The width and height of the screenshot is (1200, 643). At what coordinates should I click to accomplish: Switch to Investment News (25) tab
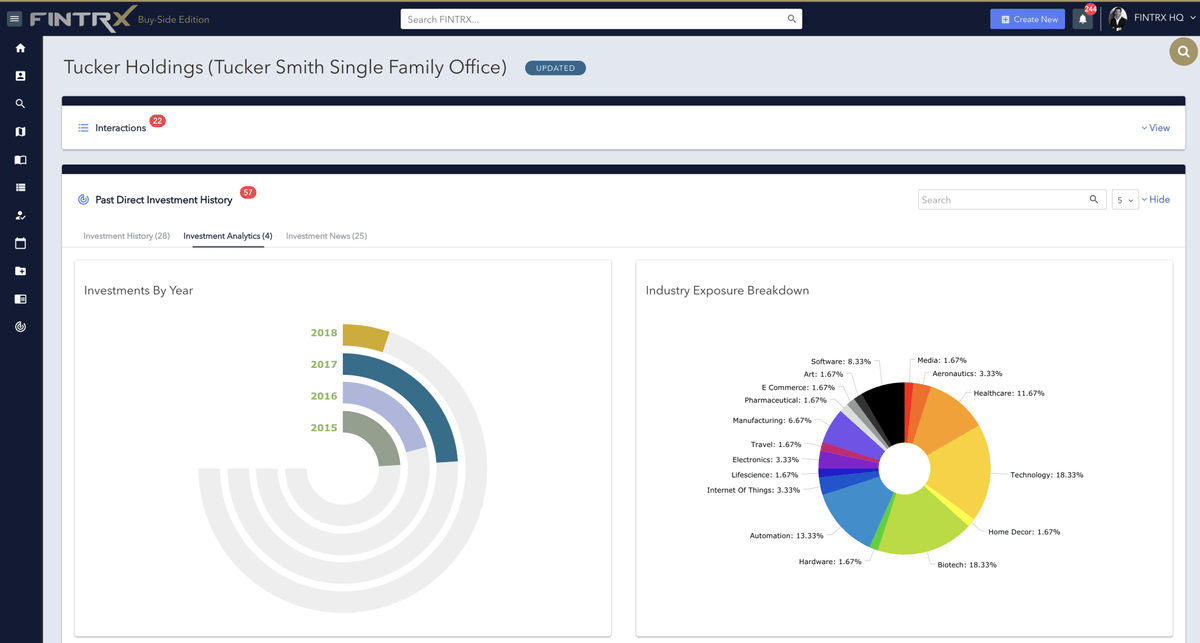[326, 236]
